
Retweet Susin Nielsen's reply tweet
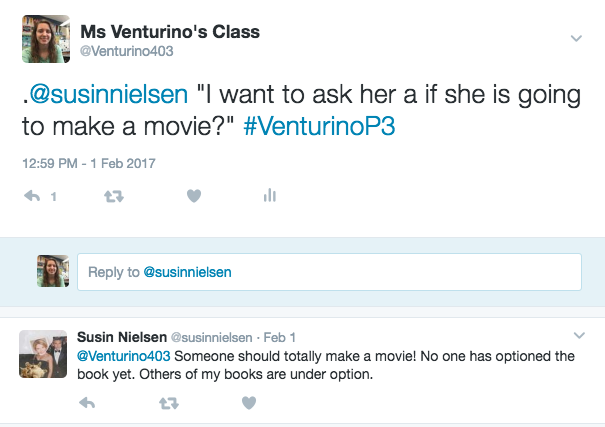click(x=169, y=403)
